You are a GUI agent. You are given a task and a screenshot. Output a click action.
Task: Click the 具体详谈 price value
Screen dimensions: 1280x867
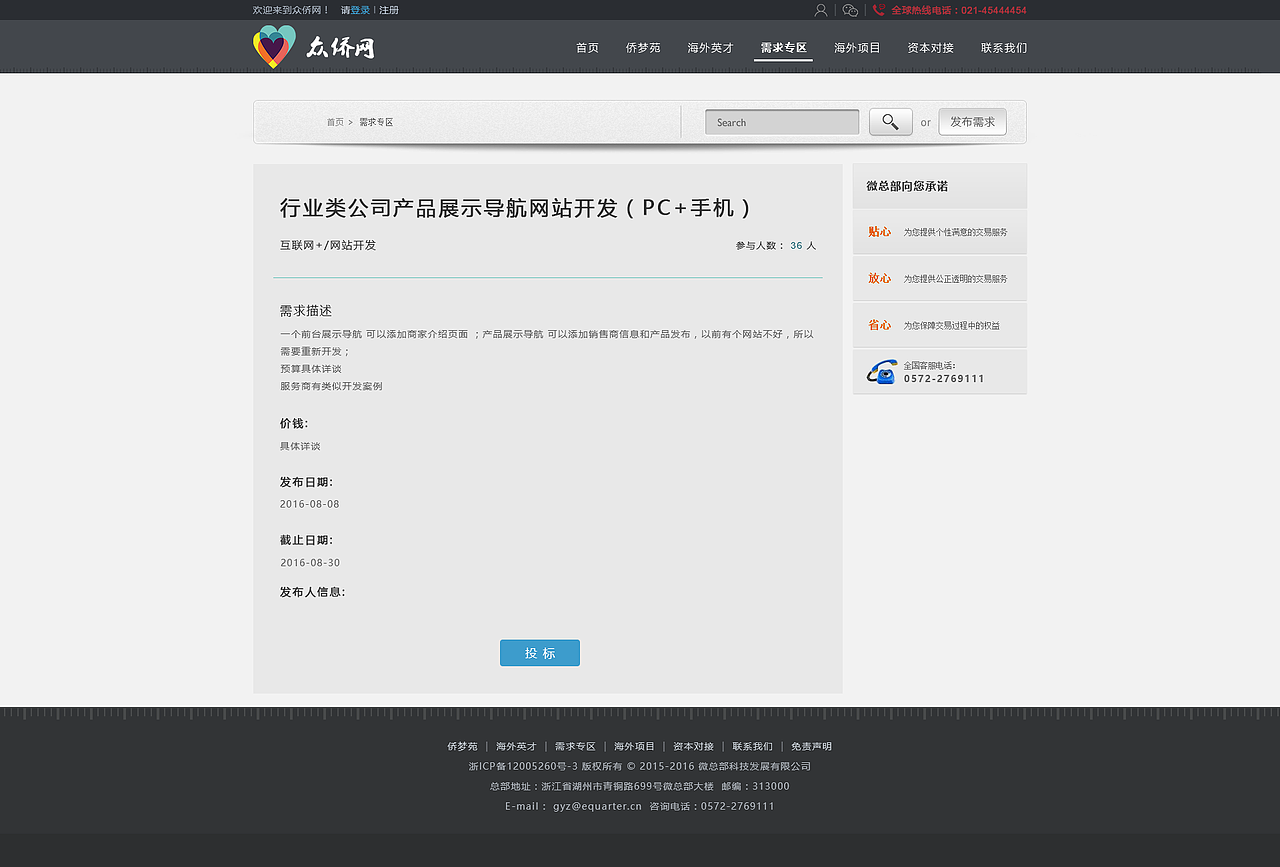(300, 446)
